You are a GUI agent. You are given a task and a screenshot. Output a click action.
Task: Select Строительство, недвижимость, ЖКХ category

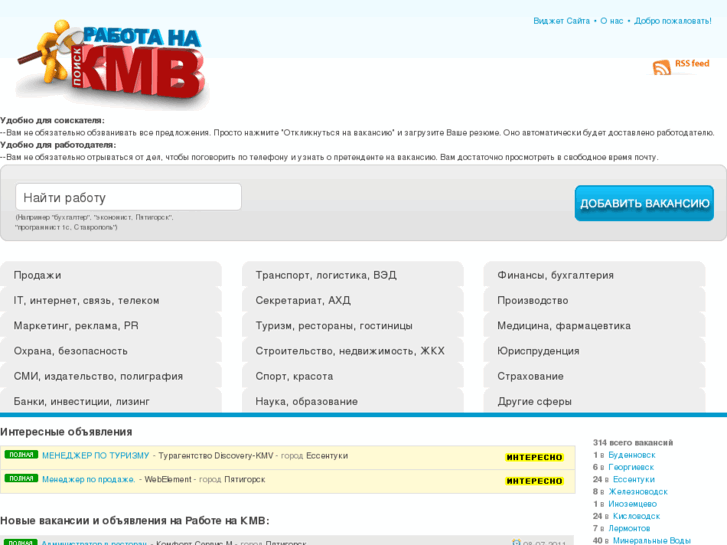352,351
